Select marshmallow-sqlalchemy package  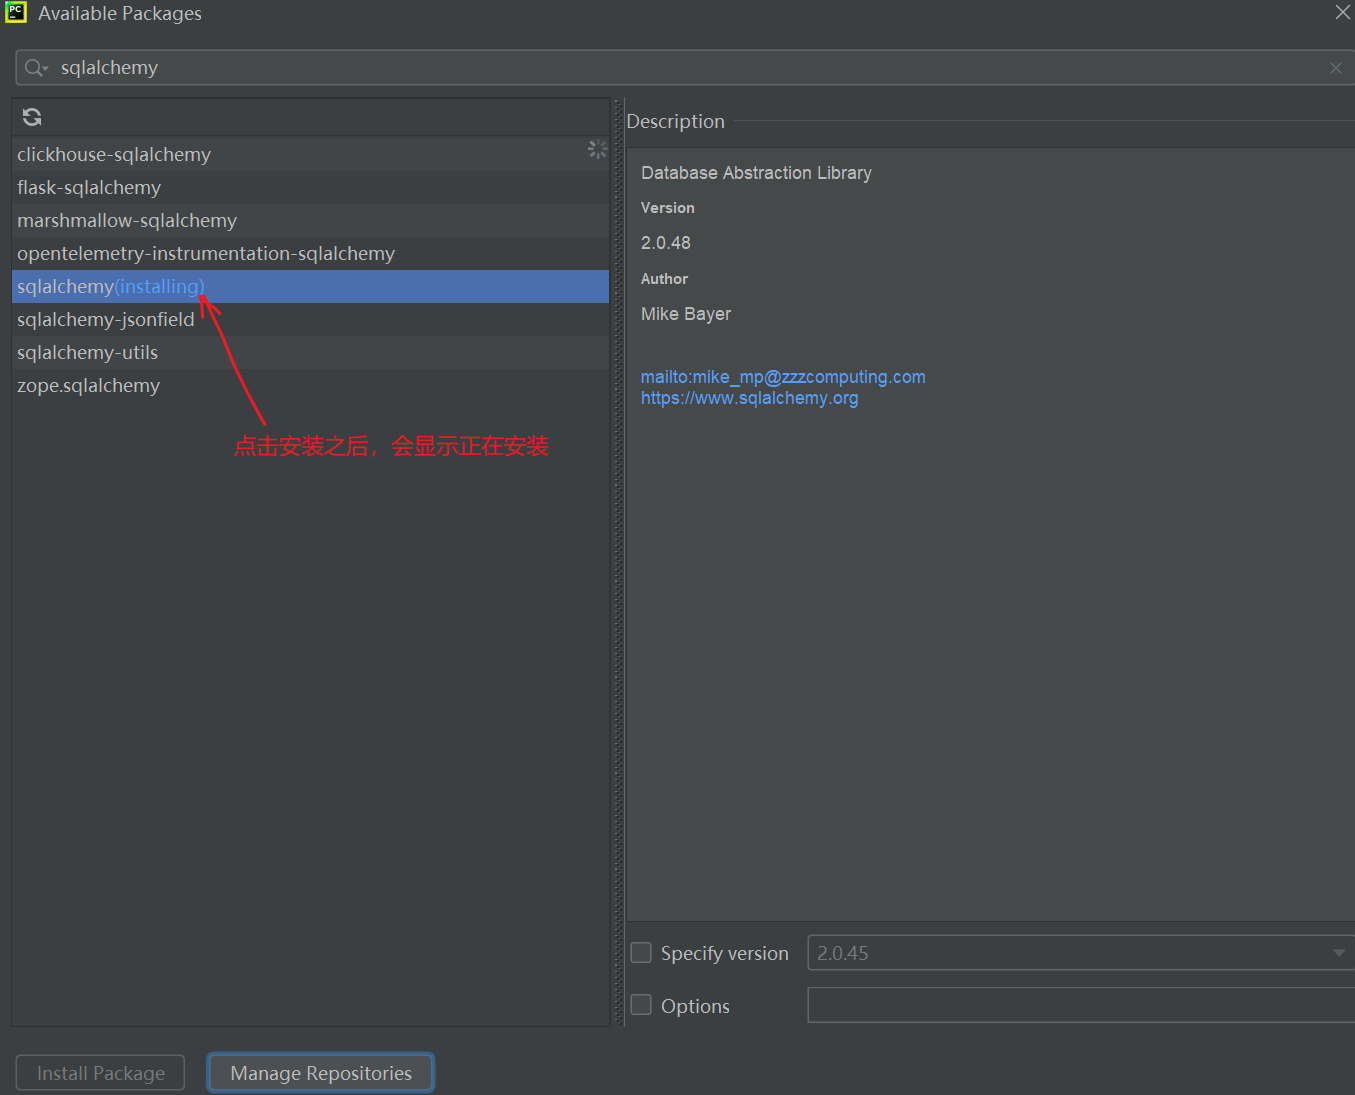click(310, 220)
